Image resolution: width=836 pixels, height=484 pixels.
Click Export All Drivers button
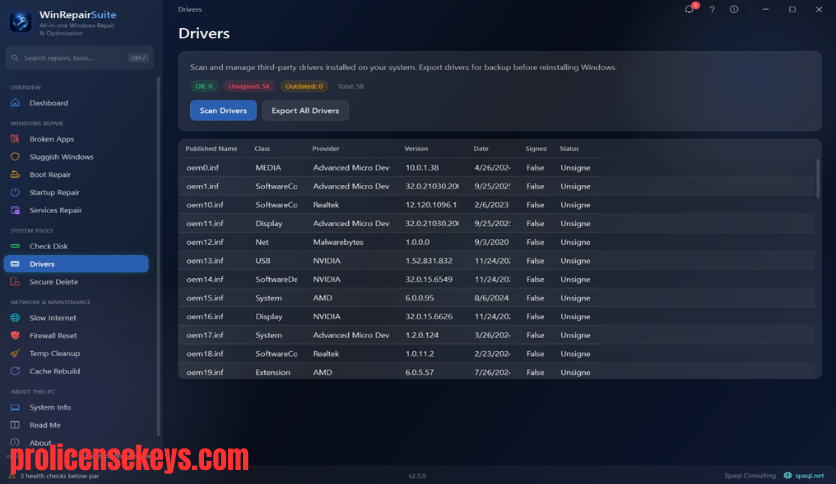(x=305, y=110)
